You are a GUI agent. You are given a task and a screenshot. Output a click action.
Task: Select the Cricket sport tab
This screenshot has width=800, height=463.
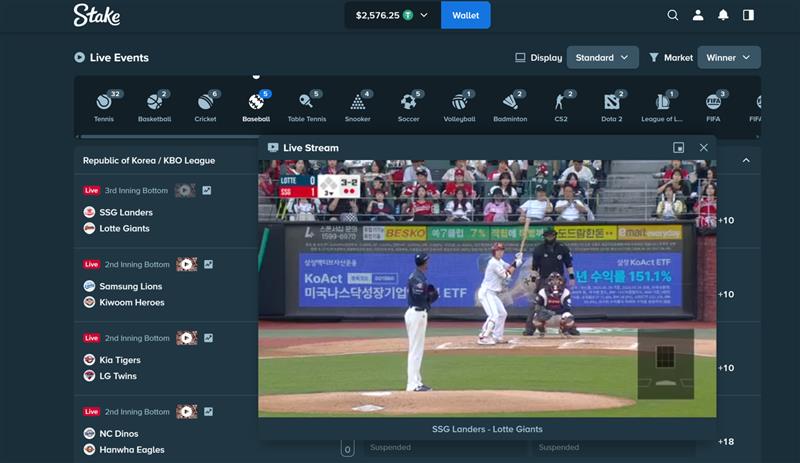[205, 106]
